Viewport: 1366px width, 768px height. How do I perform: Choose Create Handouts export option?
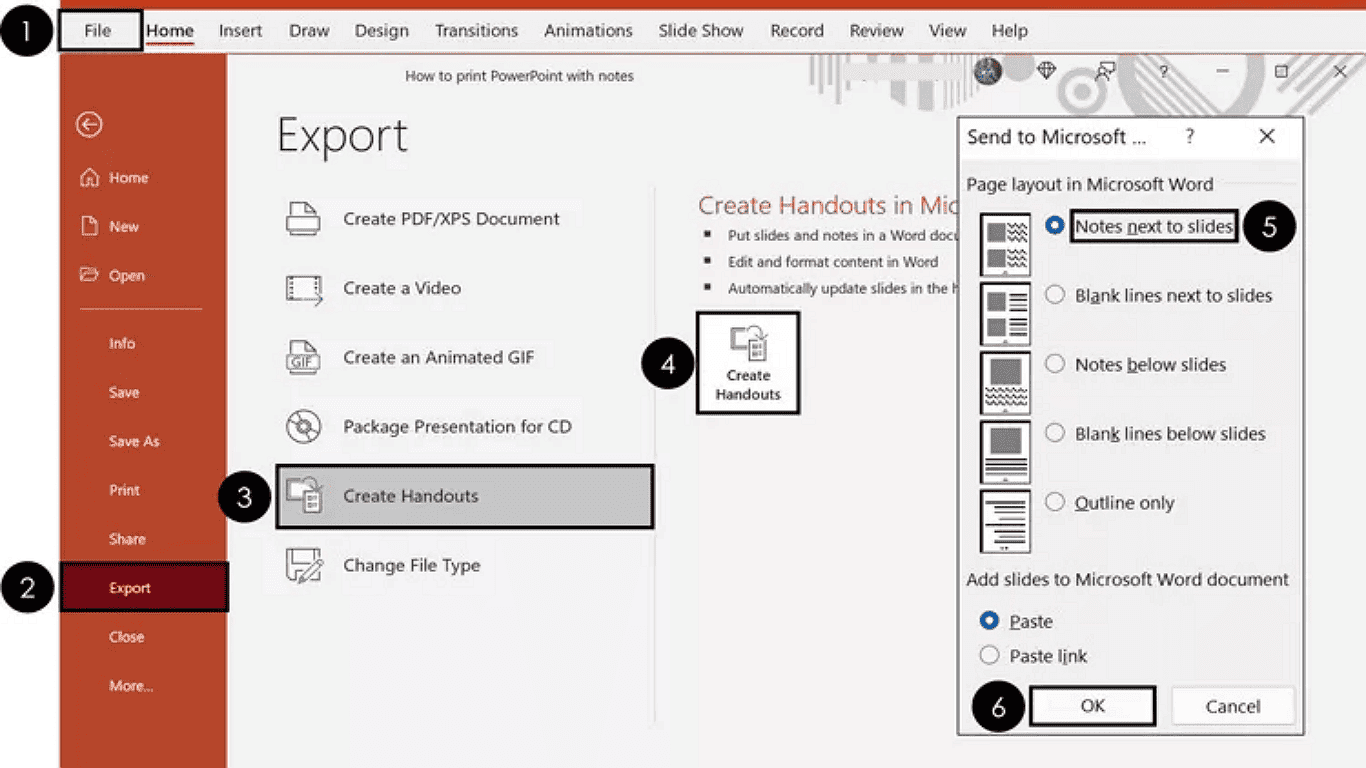point(465,496)
